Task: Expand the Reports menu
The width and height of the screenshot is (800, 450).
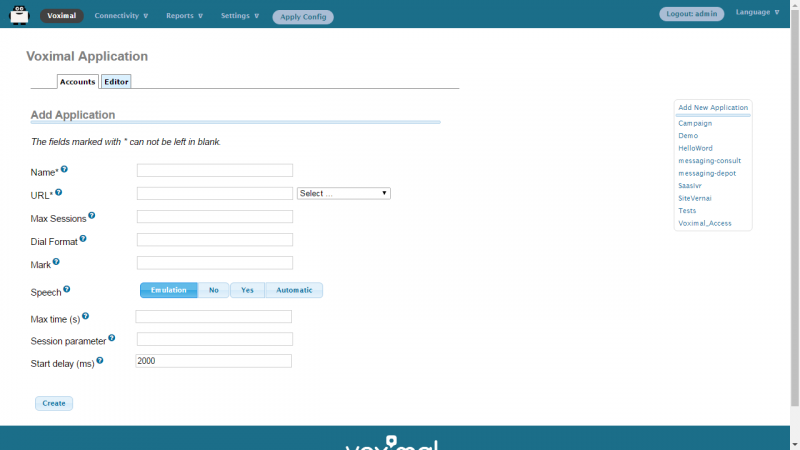Action: point(184,16)
